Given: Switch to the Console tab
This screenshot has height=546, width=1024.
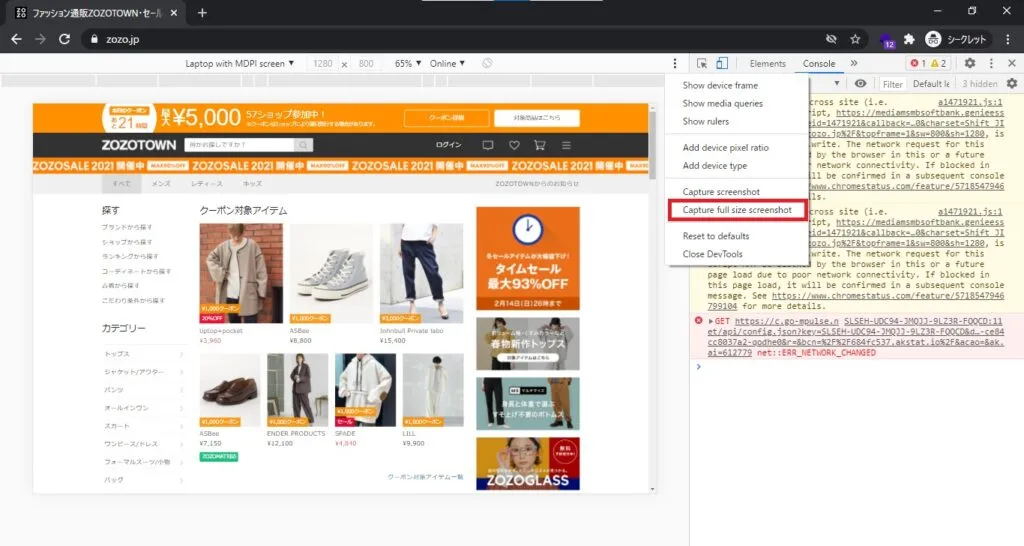Looking at the screenshot, I should click(819, 63).
